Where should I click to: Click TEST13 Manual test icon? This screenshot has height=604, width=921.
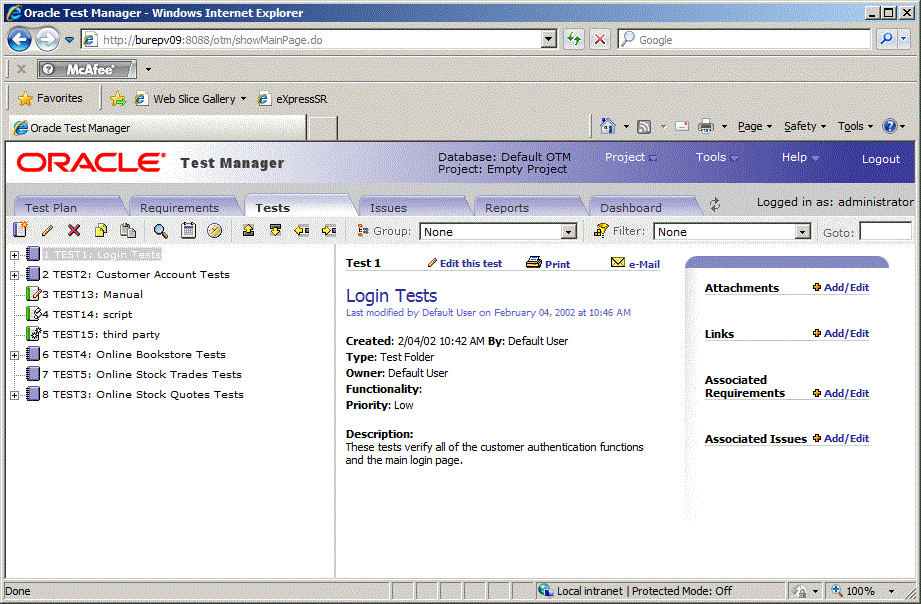point(33,294)
